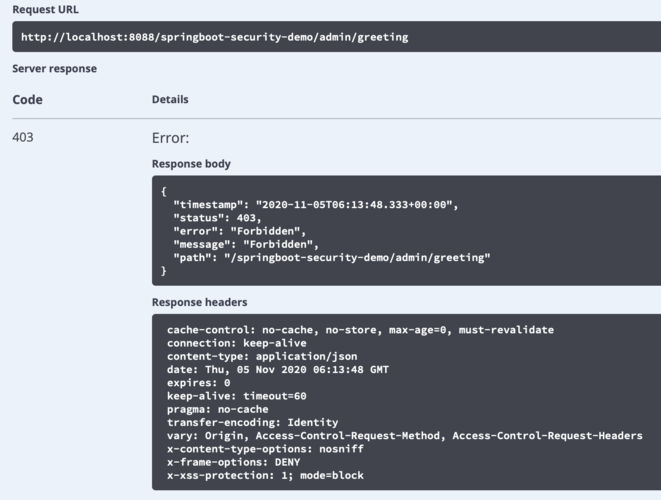Select the "path" line in response body
Viewport: 661px width, 500px height.
click(x=332, y=258)
